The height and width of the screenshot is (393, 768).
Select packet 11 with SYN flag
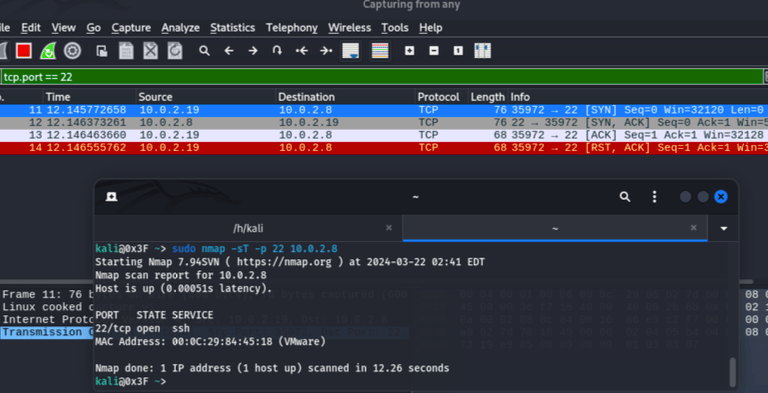coord(384,110)
